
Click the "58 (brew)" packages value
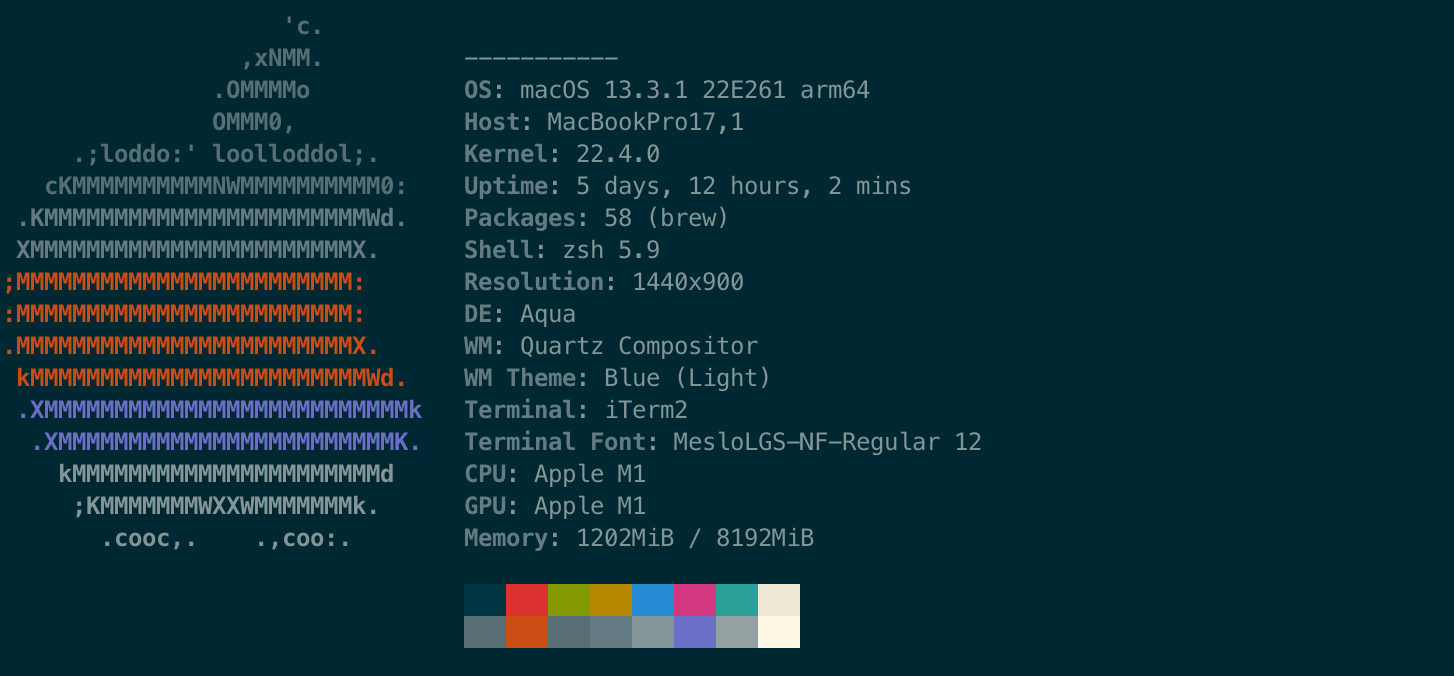point(666,219)
